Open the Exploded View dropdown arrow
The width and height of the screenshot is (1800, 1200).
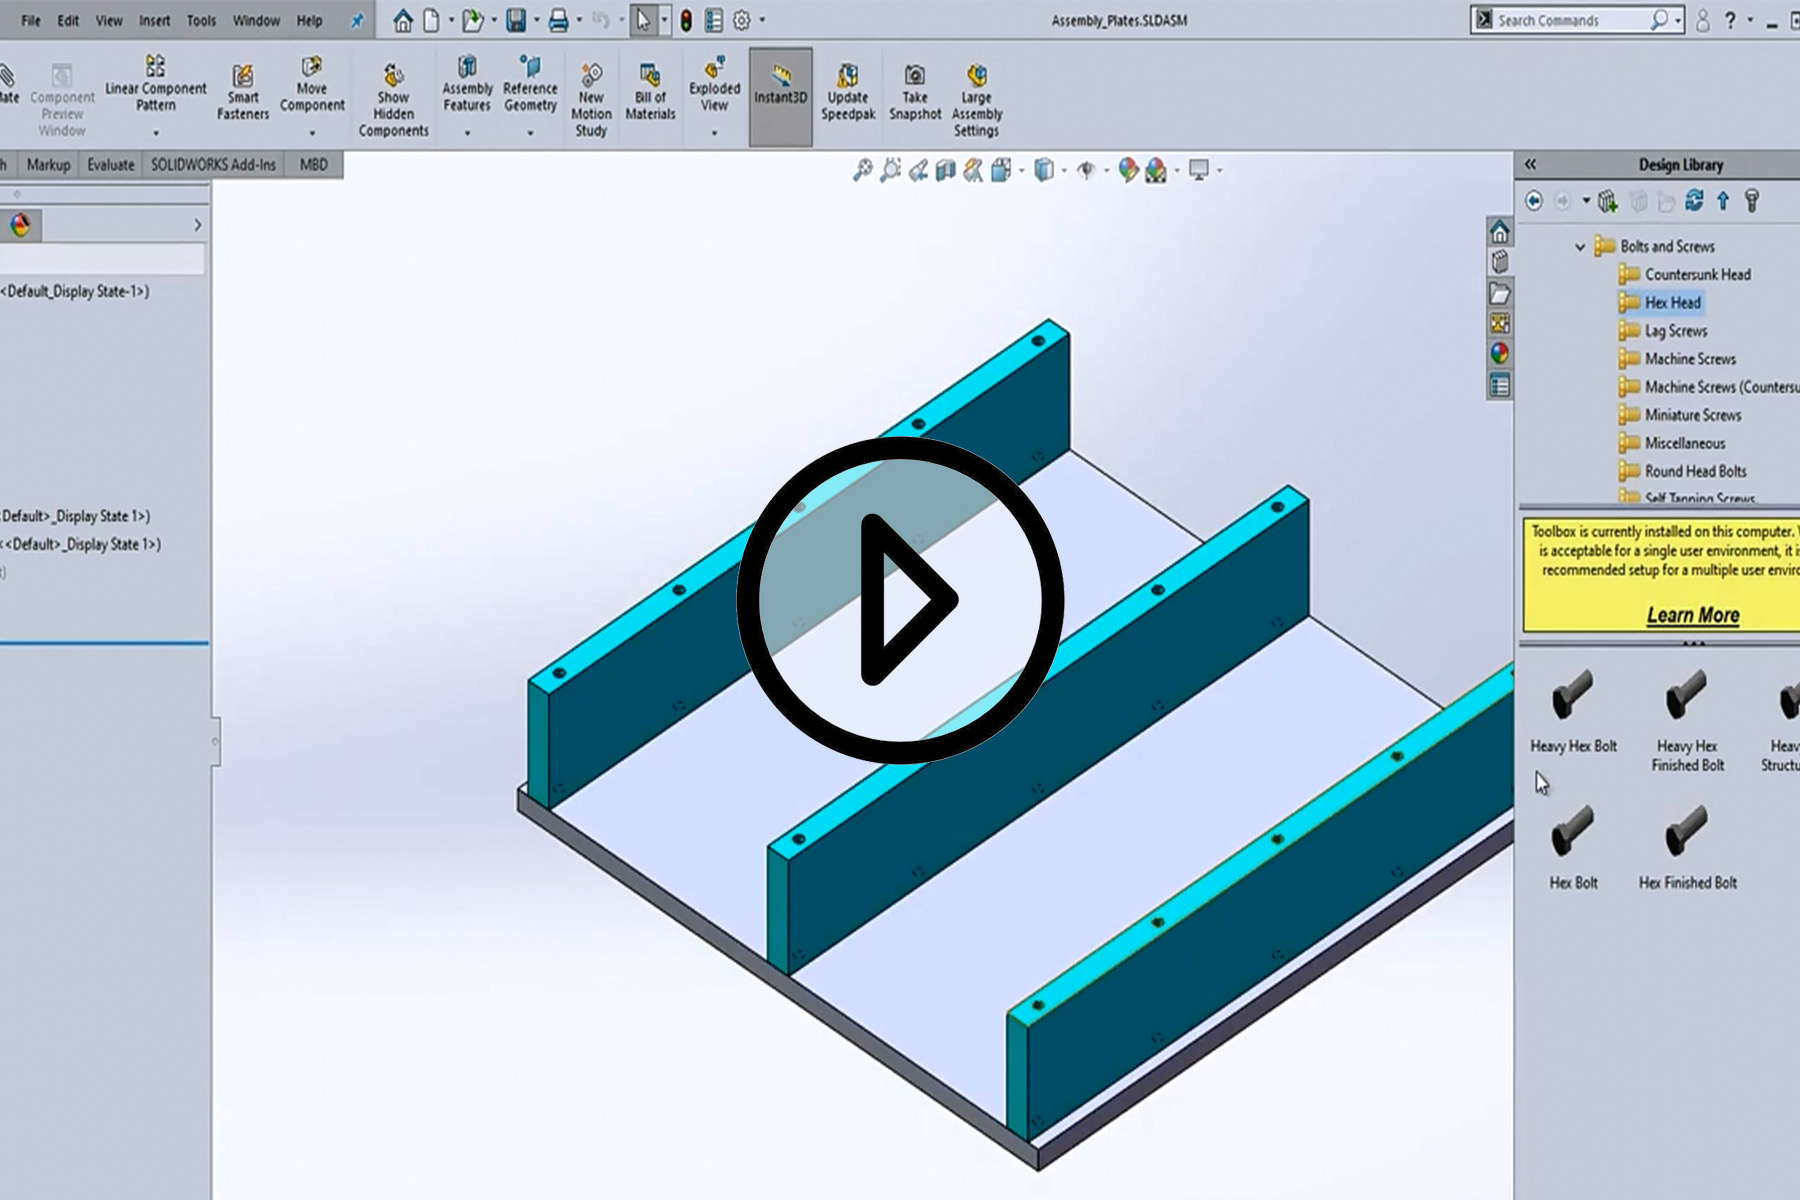(714, 133)
